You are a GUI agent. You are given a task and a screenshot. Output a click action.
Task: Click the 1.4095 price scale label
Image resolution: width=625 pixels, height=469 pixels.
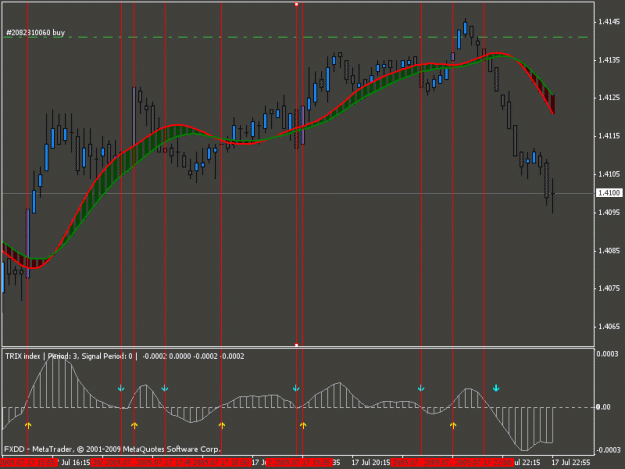[609, 212]
